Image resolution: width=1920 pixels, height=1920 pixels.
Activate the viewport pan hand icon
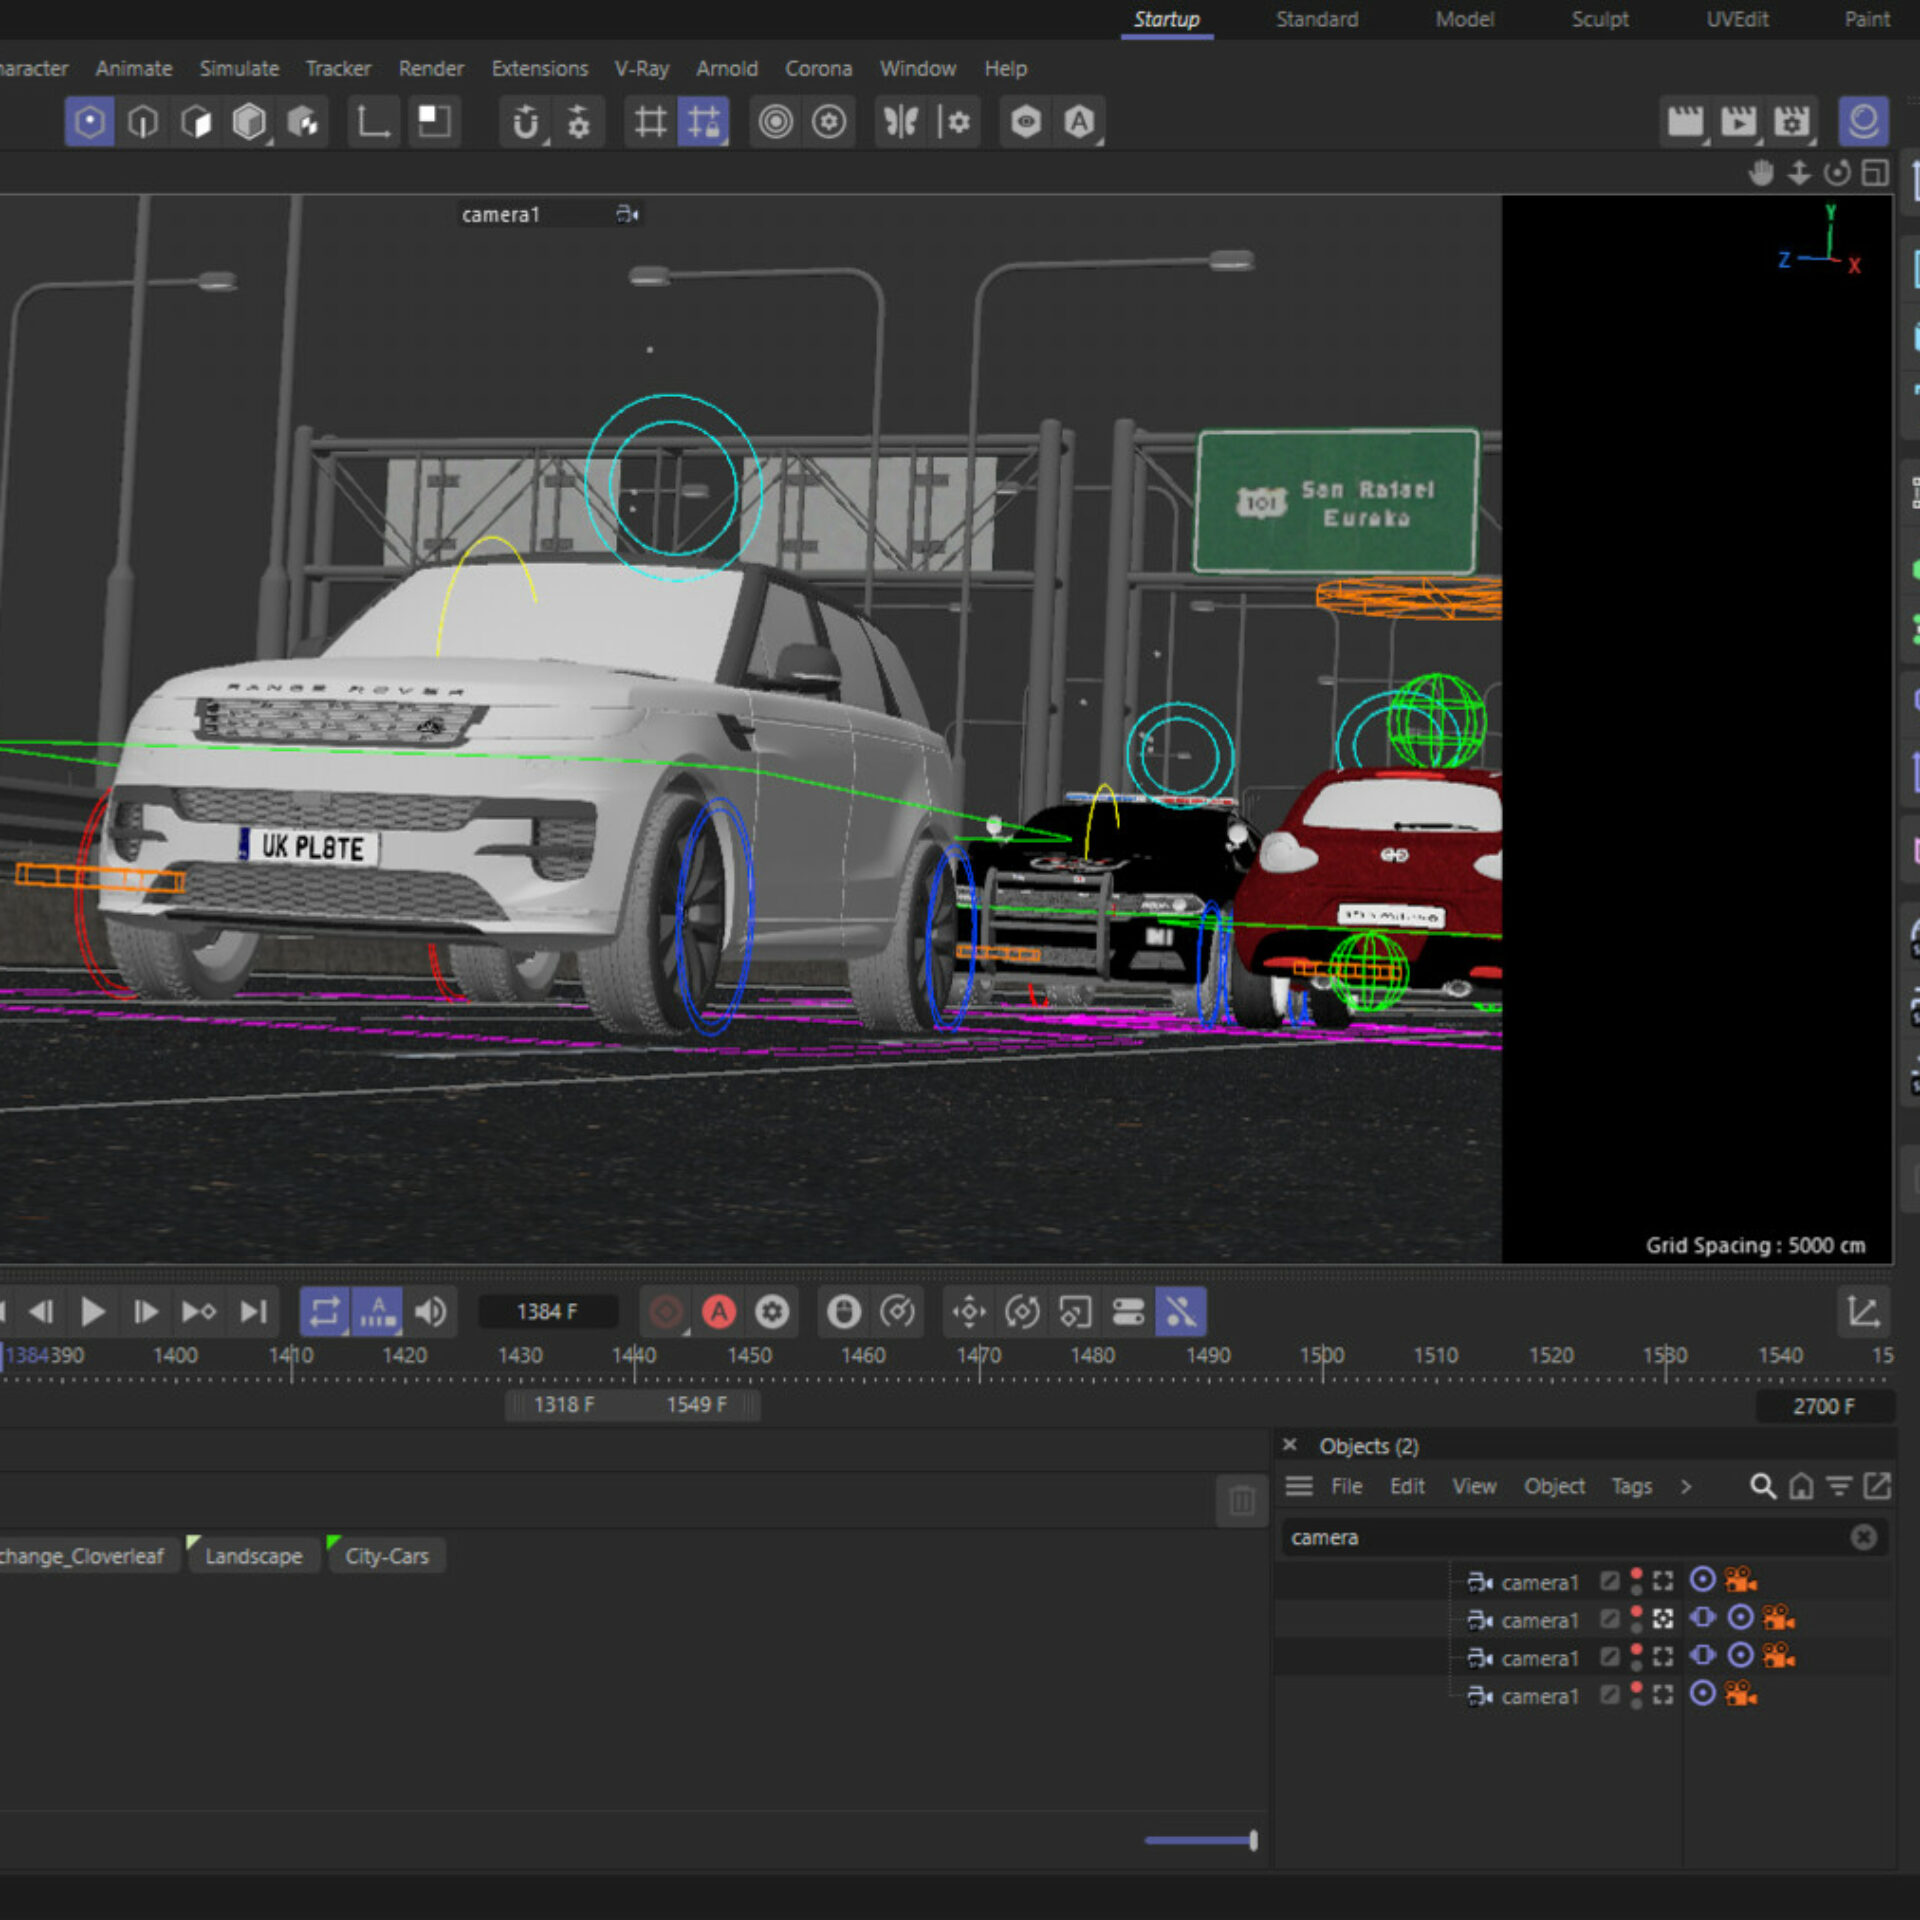point(1761,173)
